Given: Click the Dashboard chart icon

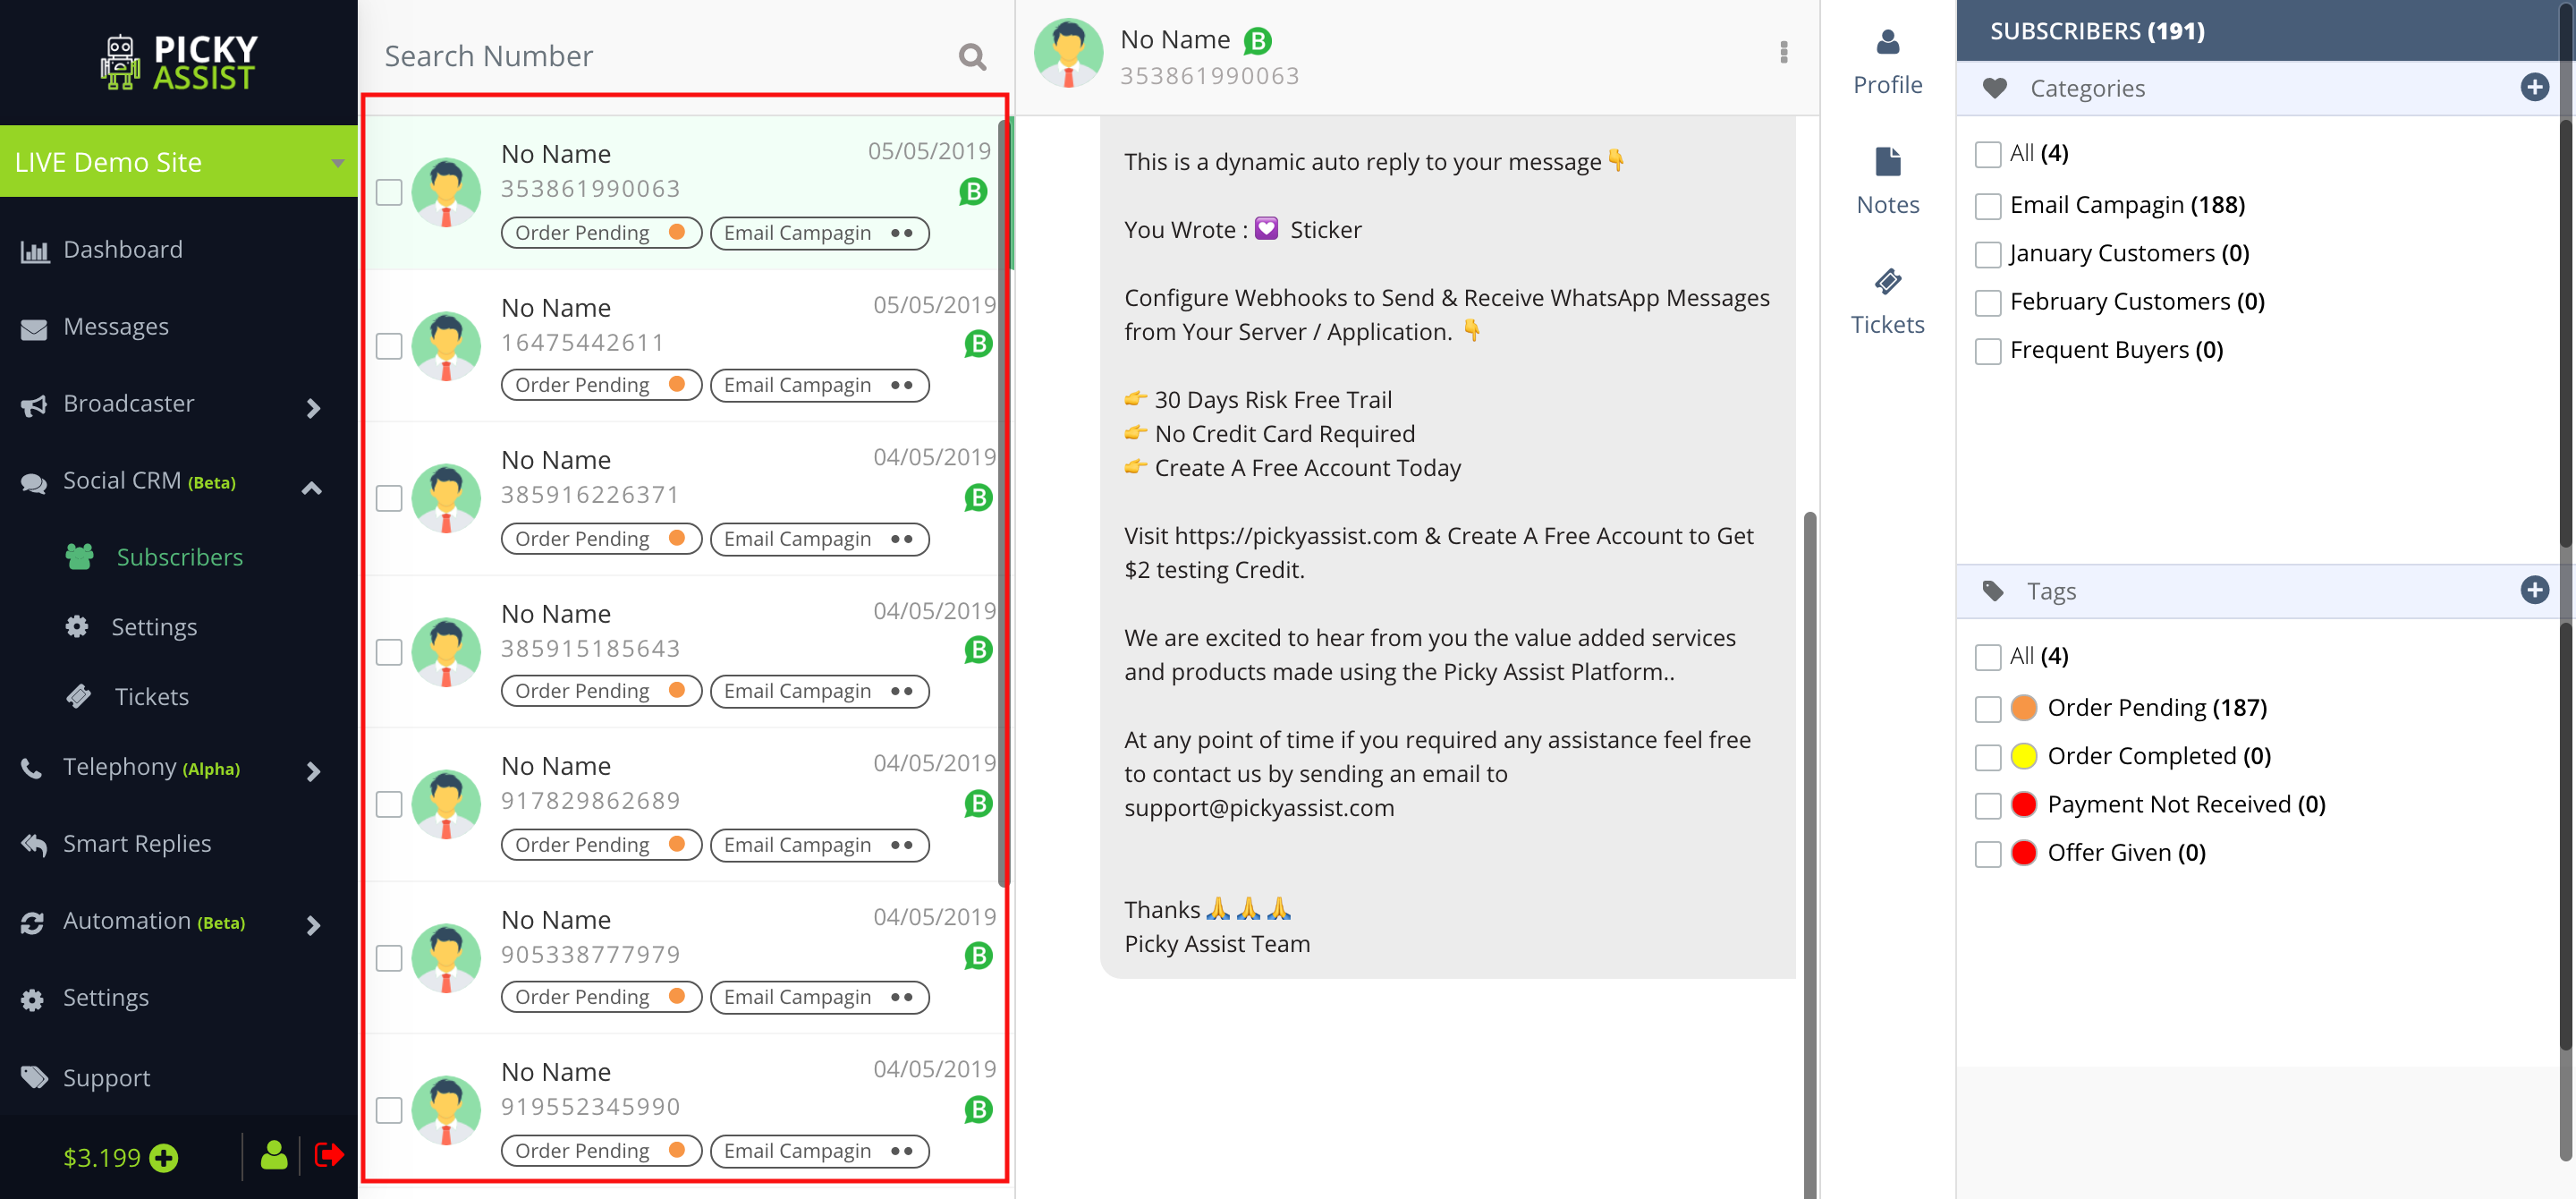Looking at the screenshot, I should click(34, 251).
